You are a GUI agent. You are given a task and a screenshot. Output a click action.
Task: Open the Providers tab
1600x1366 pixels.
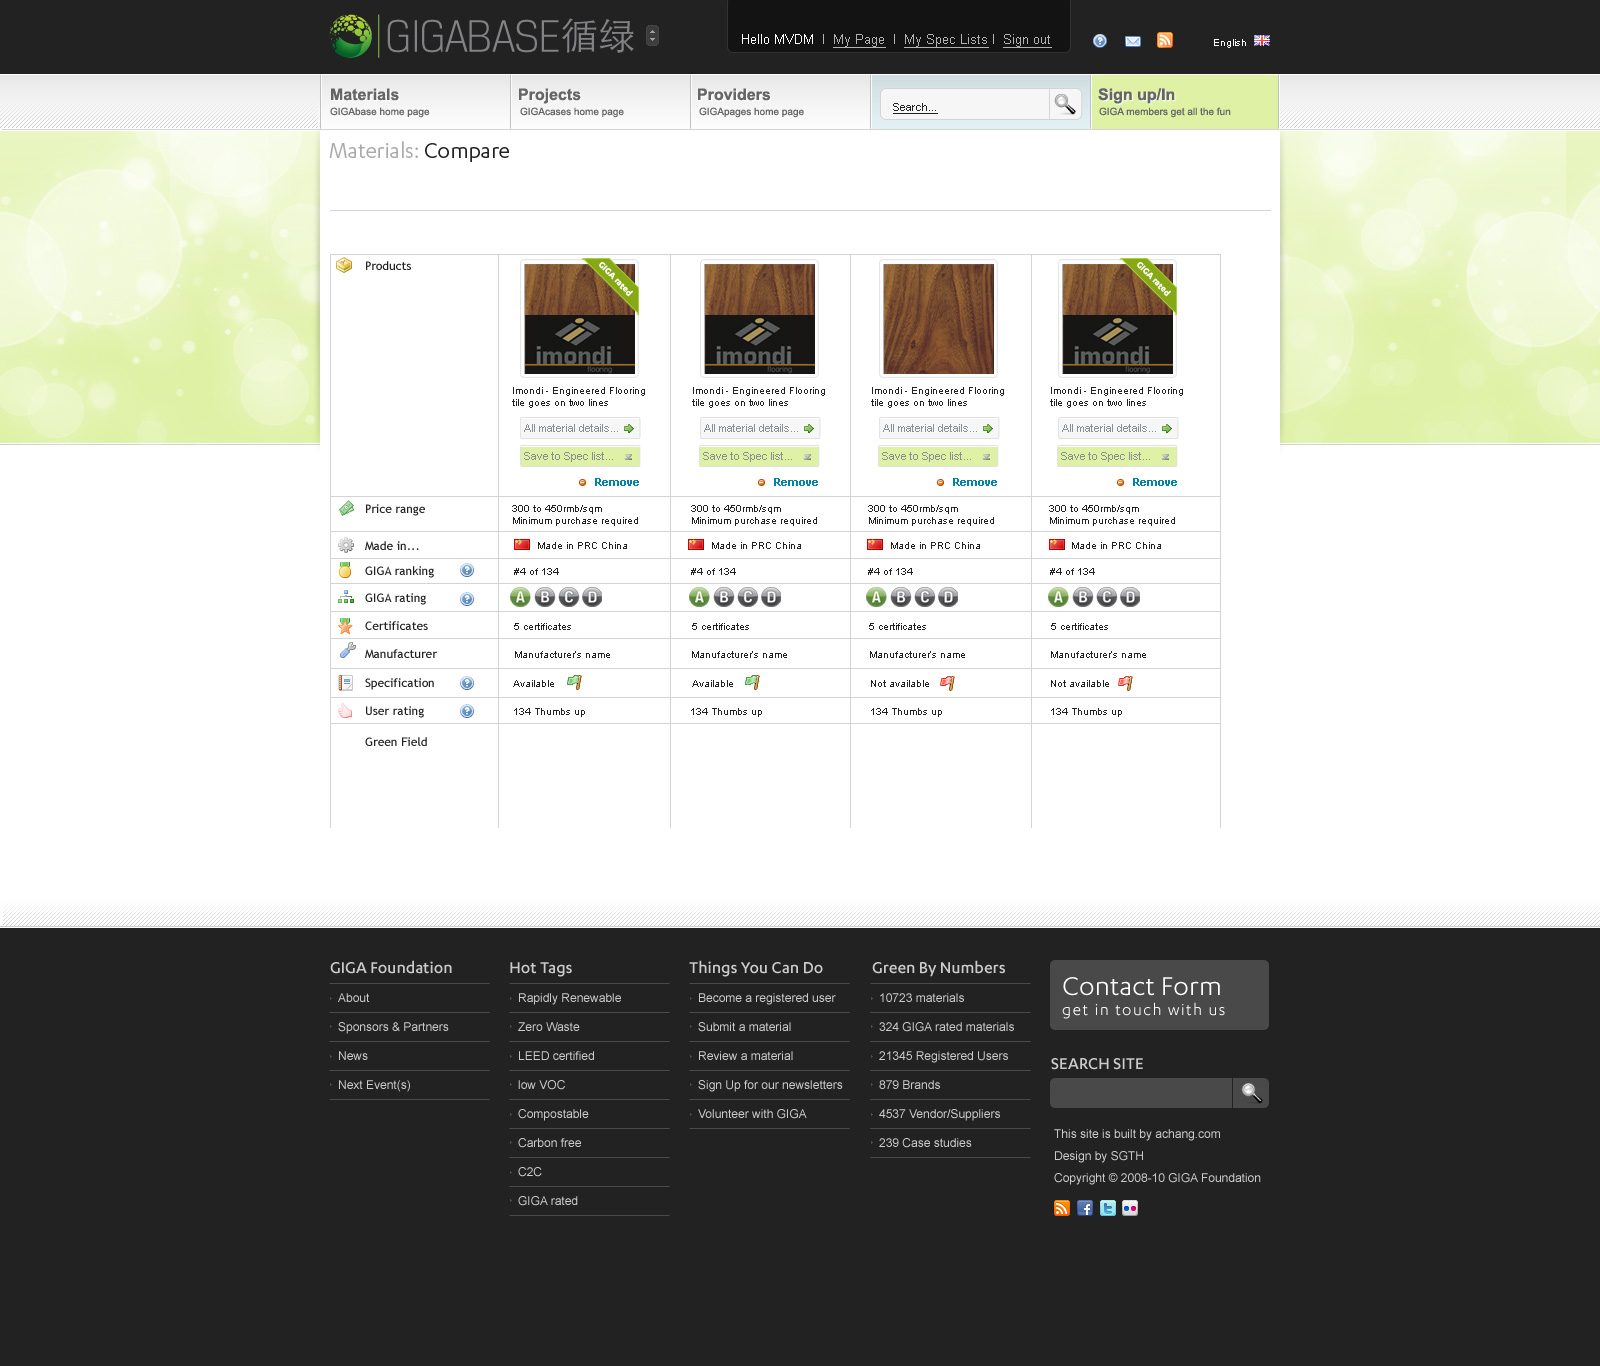[780, 102]
